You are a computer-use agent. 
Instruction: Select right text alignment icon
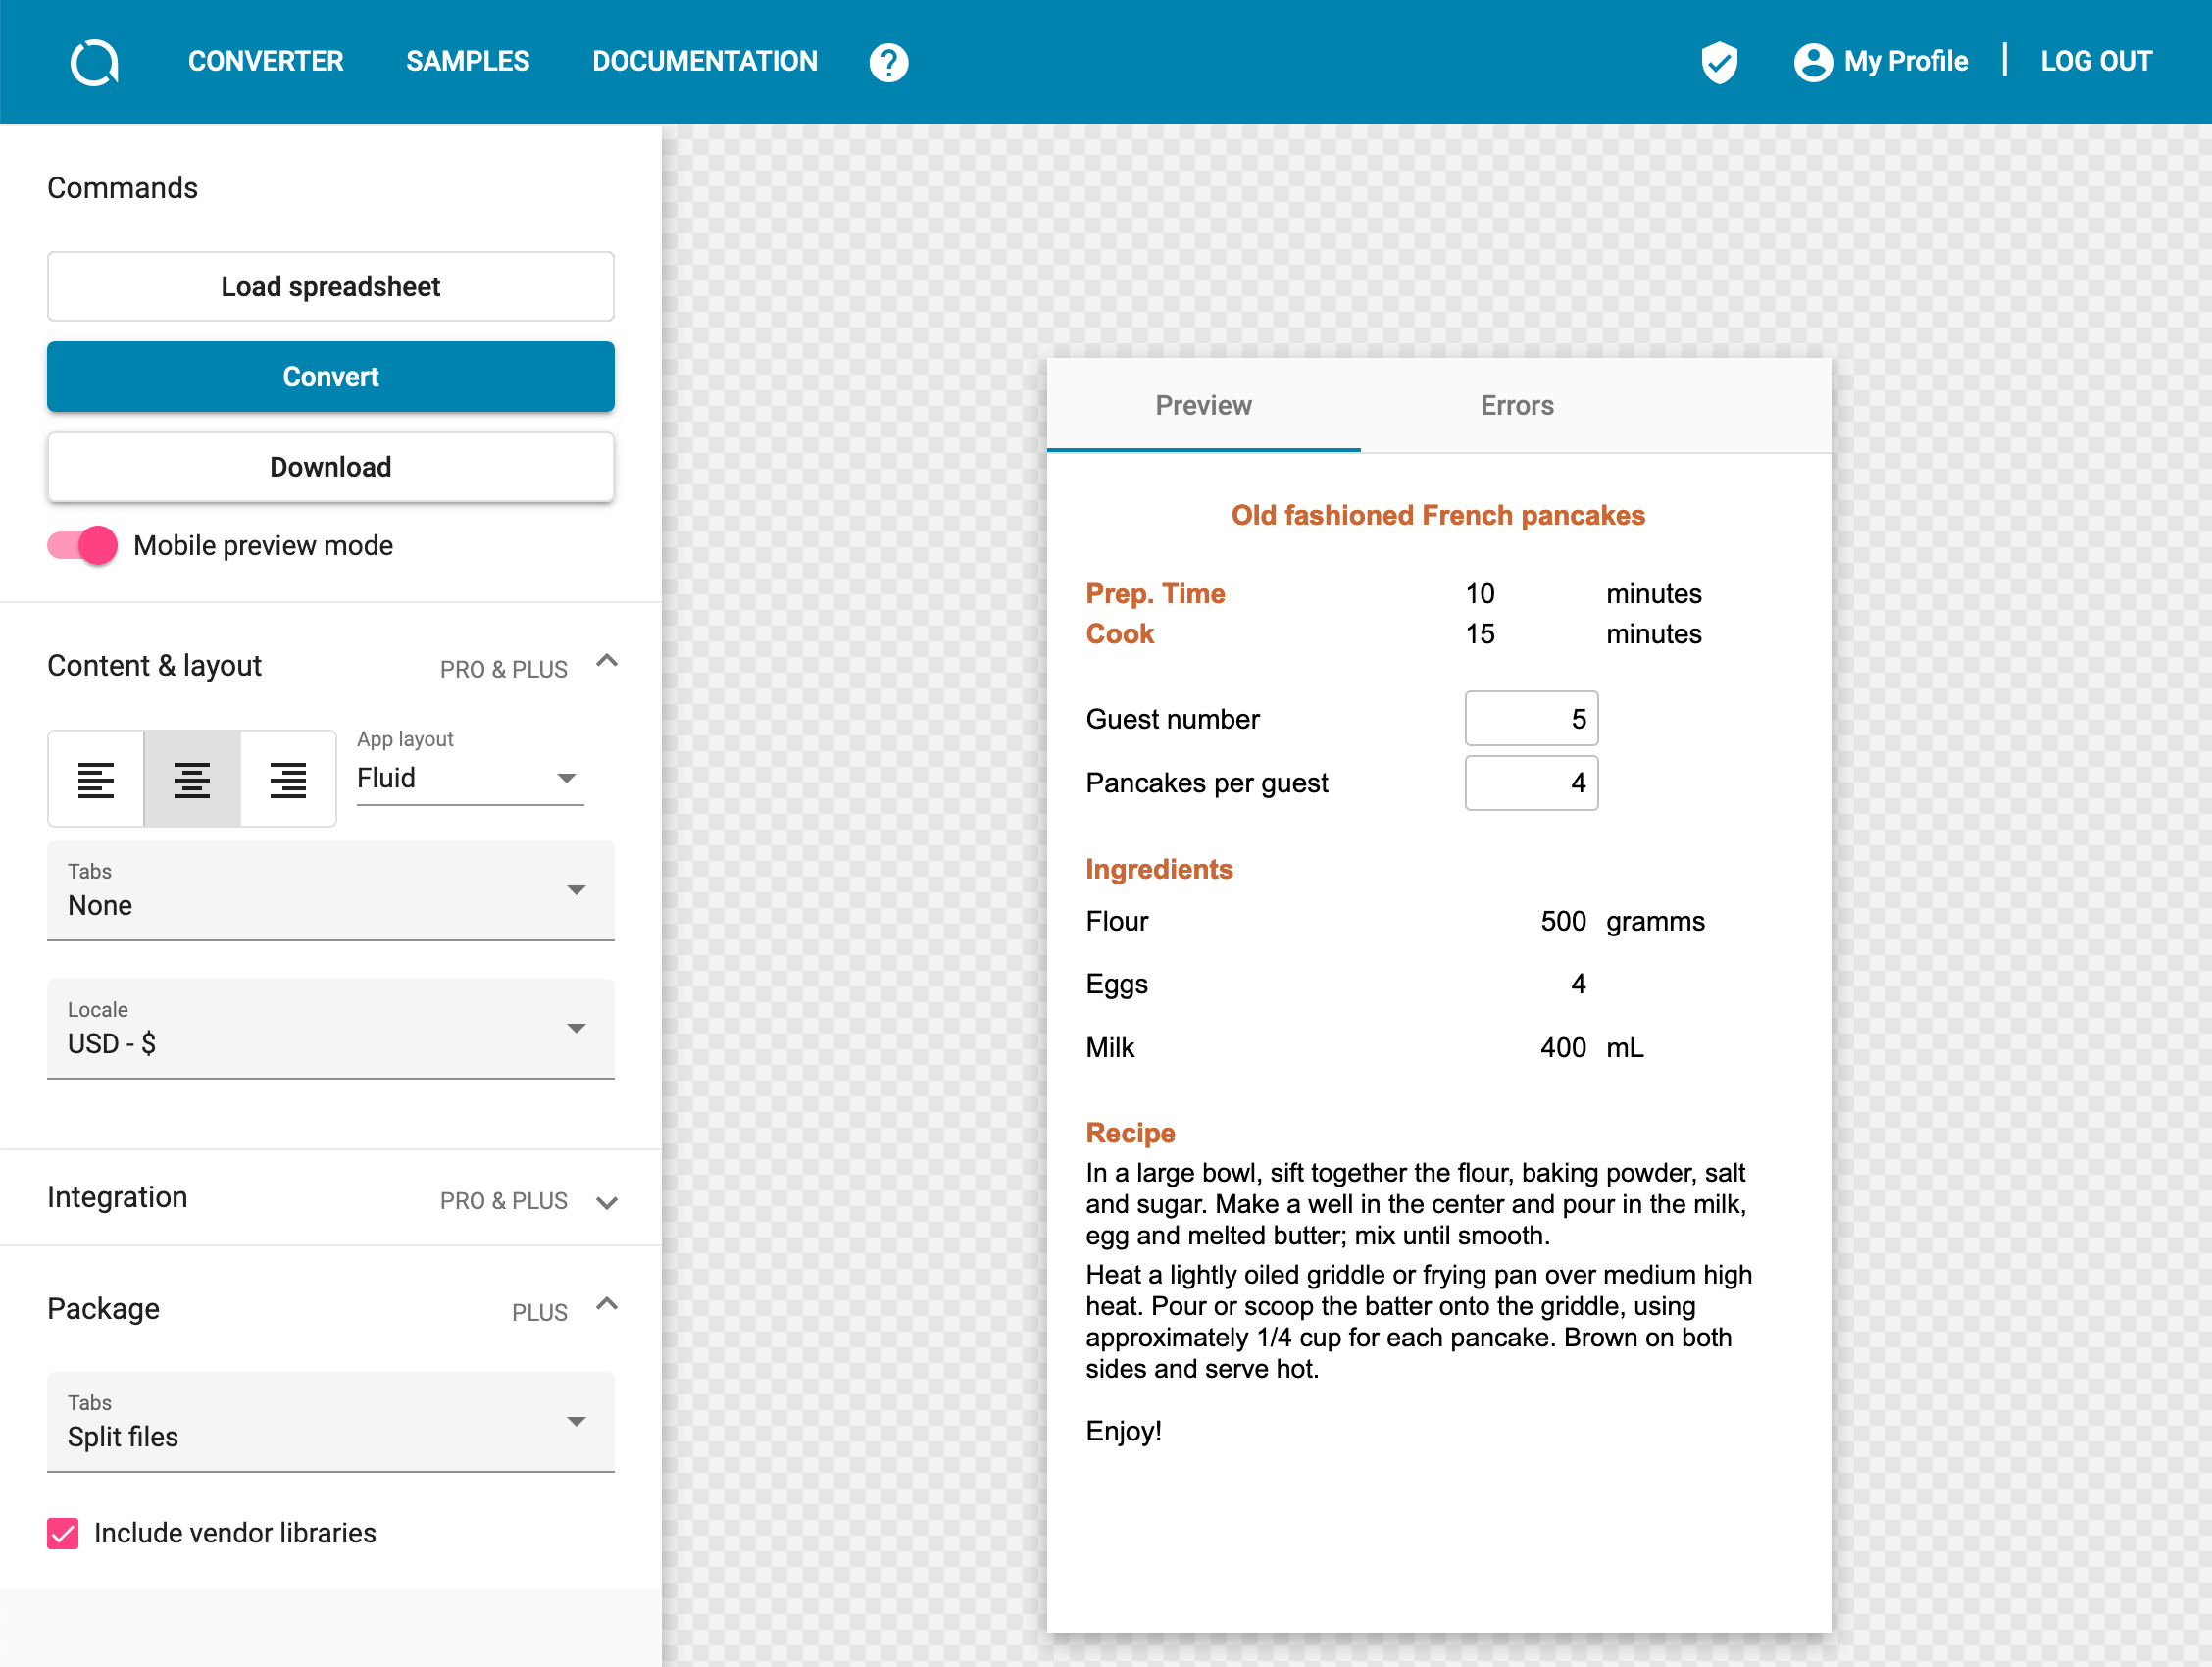tap(288, 779)
